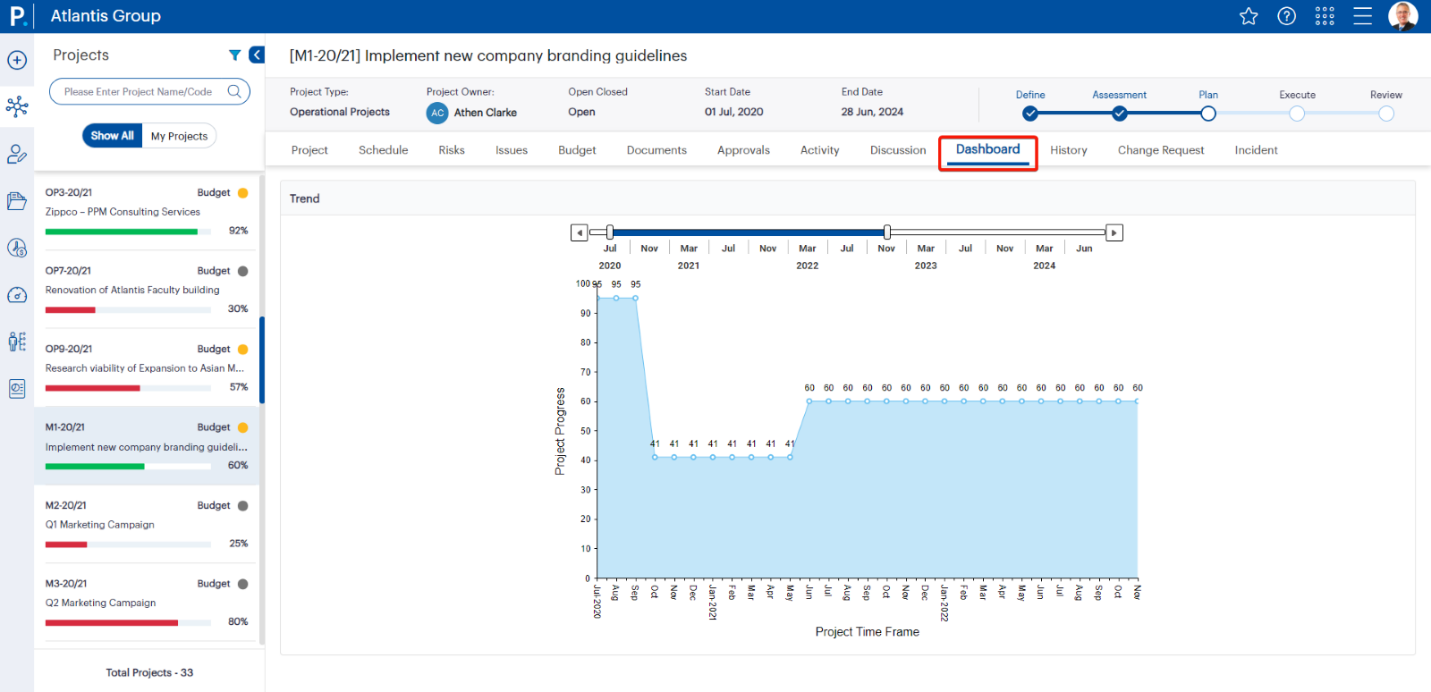This screenshot has width=1431, height=692.
Task: Select the Show All toggle
Action: [x=112, y=136]
